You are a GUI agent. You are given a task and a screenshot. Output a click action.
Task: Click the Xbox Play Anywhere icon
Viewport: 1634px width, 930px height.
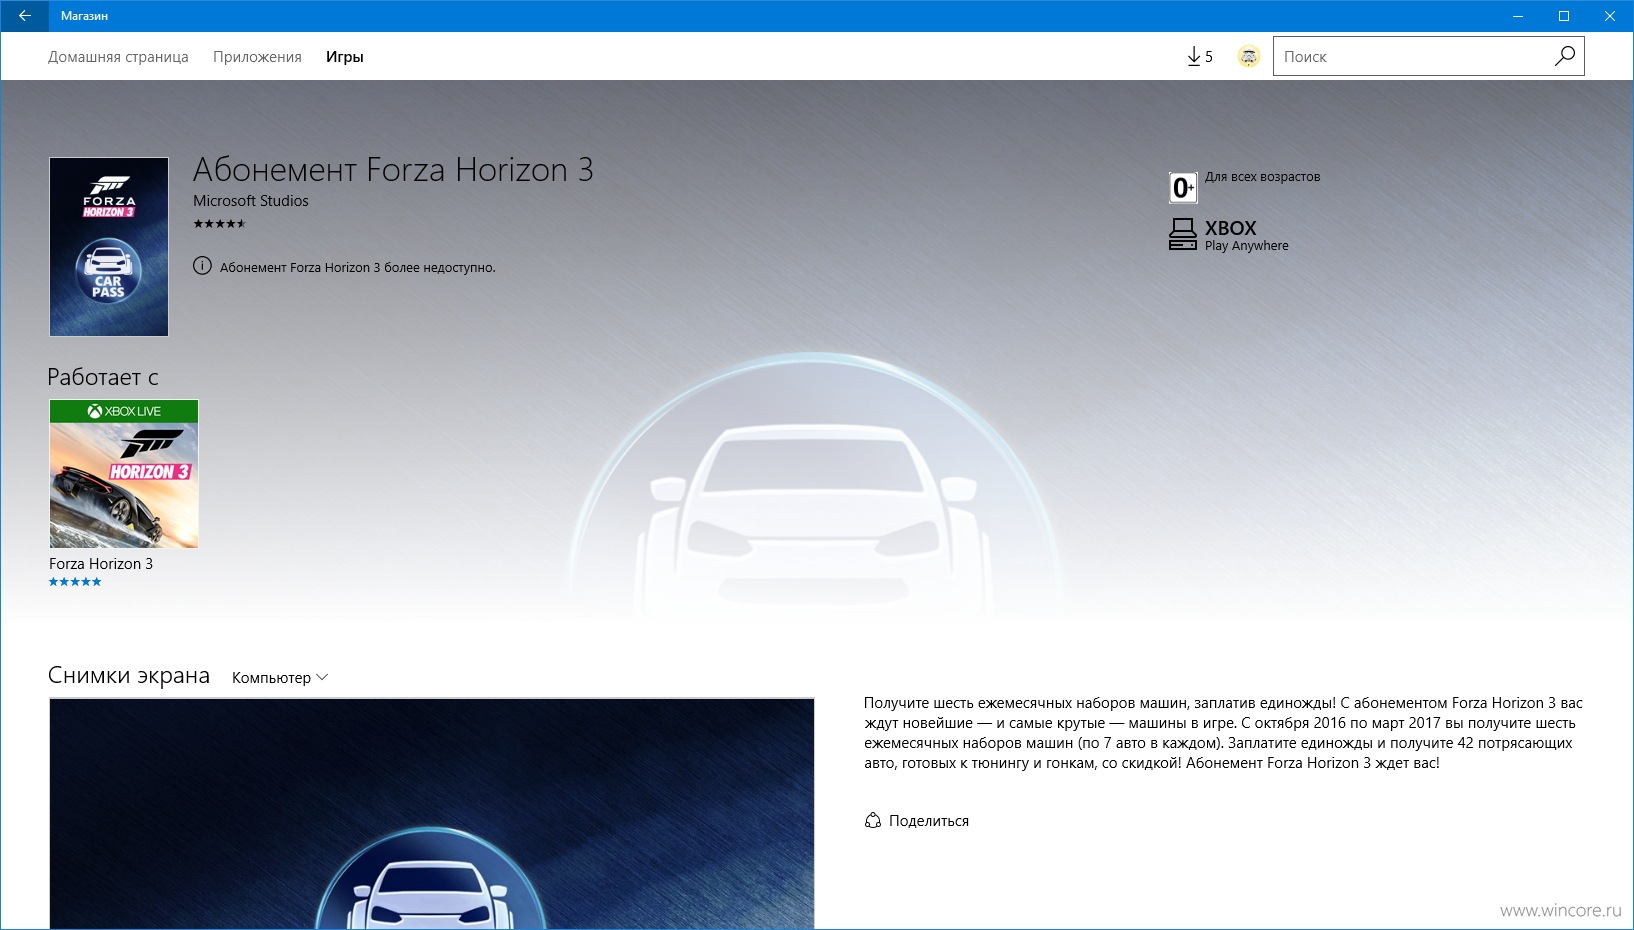point(1183,235)
